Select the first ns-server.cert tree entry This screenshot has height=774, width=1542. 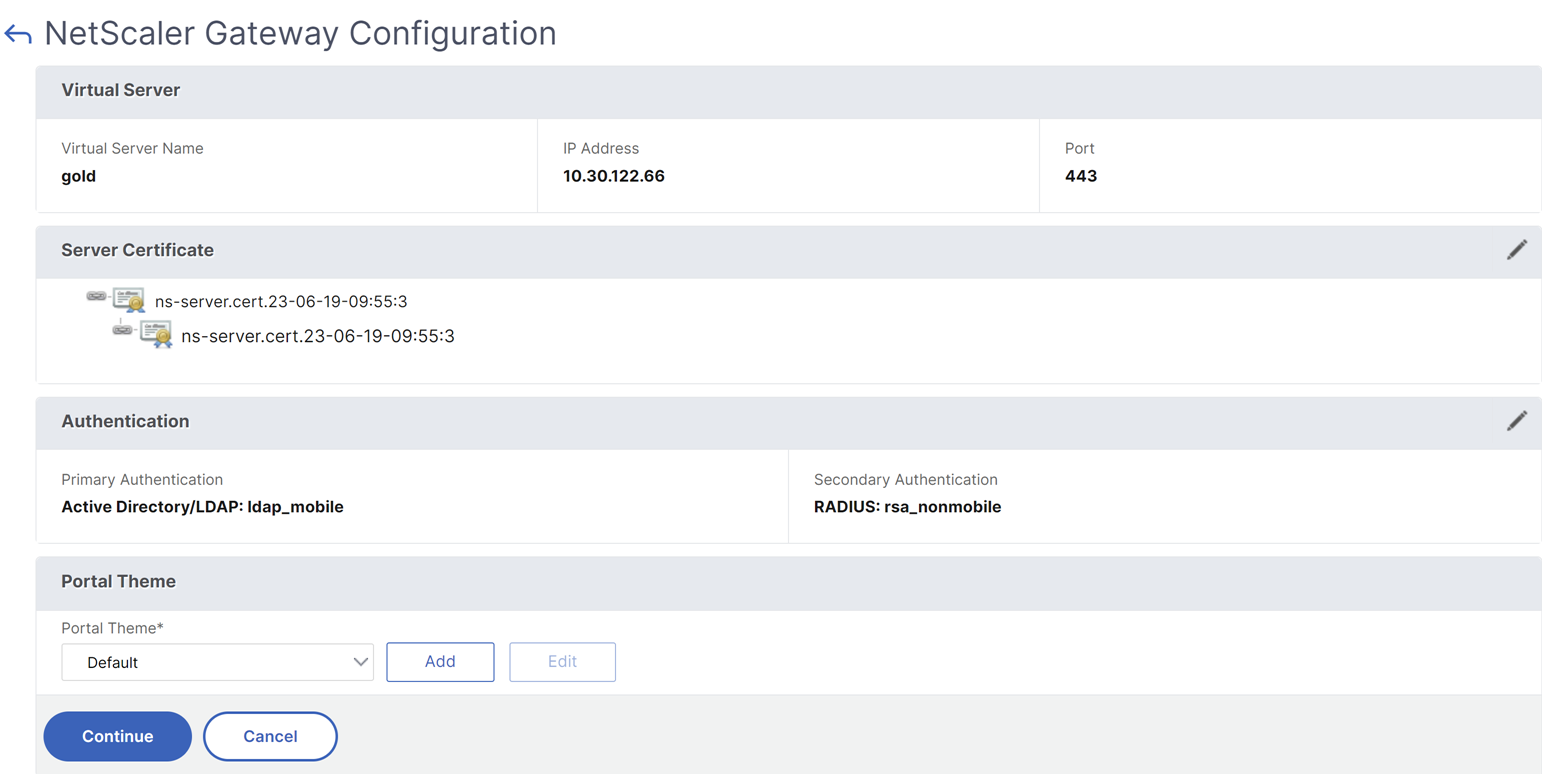tap(281, 301)
